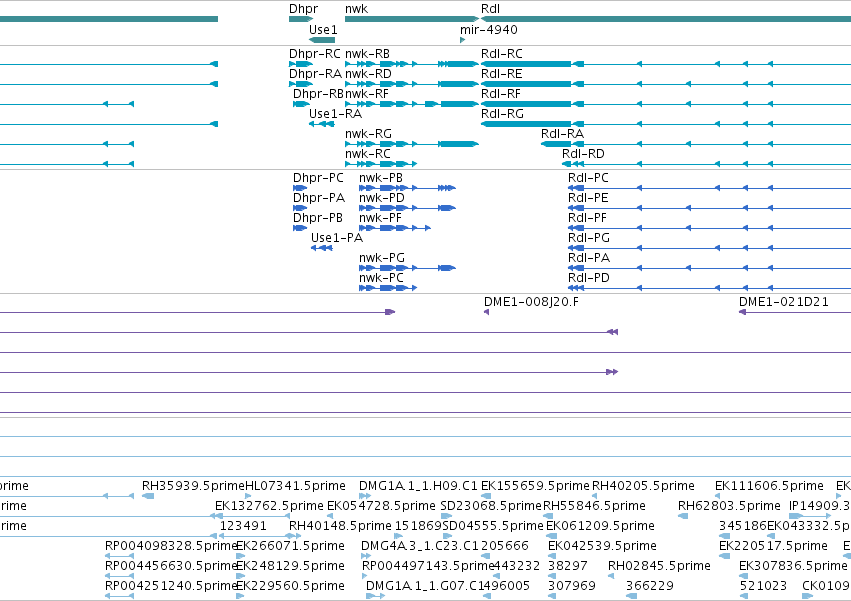
Task: Open transcript nwk-RG
Action: tap(368, 134)
